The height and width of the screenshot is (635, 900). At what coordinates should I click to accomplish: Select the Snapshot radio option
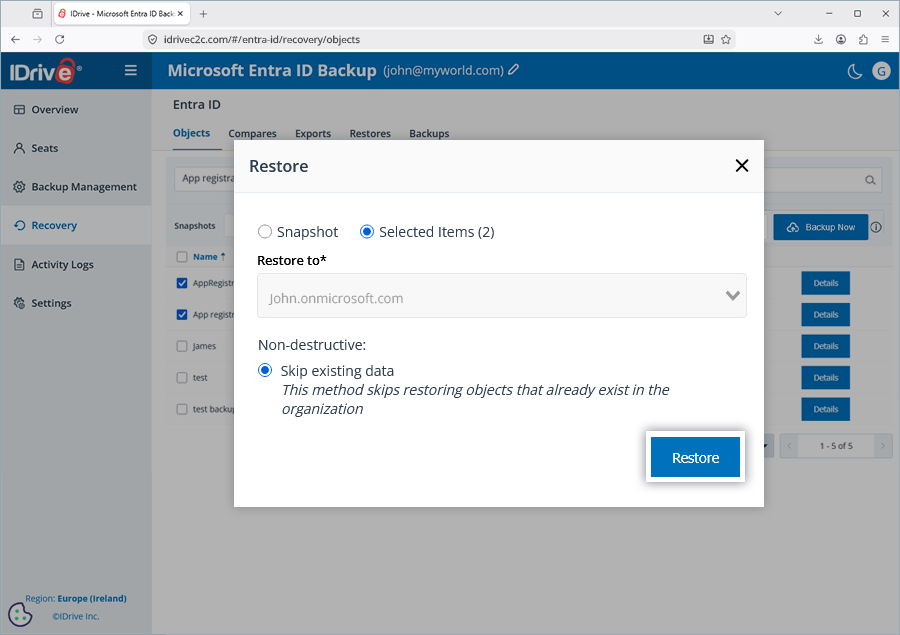265,232
